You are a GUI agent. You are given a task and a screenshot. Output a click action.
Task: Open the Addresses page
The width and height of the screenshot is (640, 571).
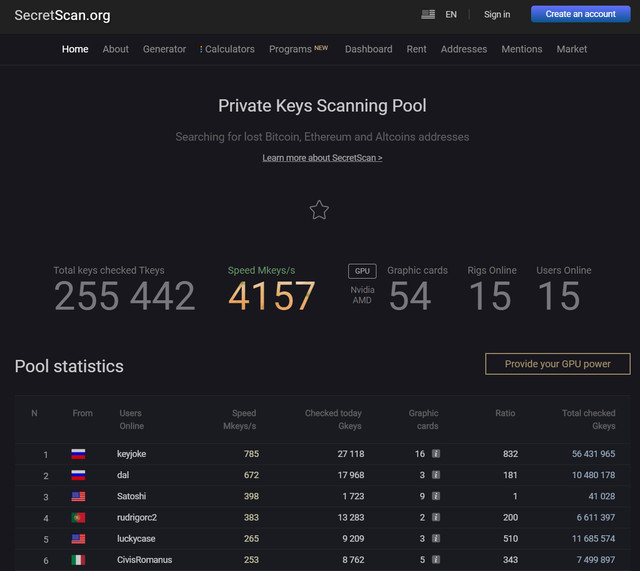click(464, 49)
